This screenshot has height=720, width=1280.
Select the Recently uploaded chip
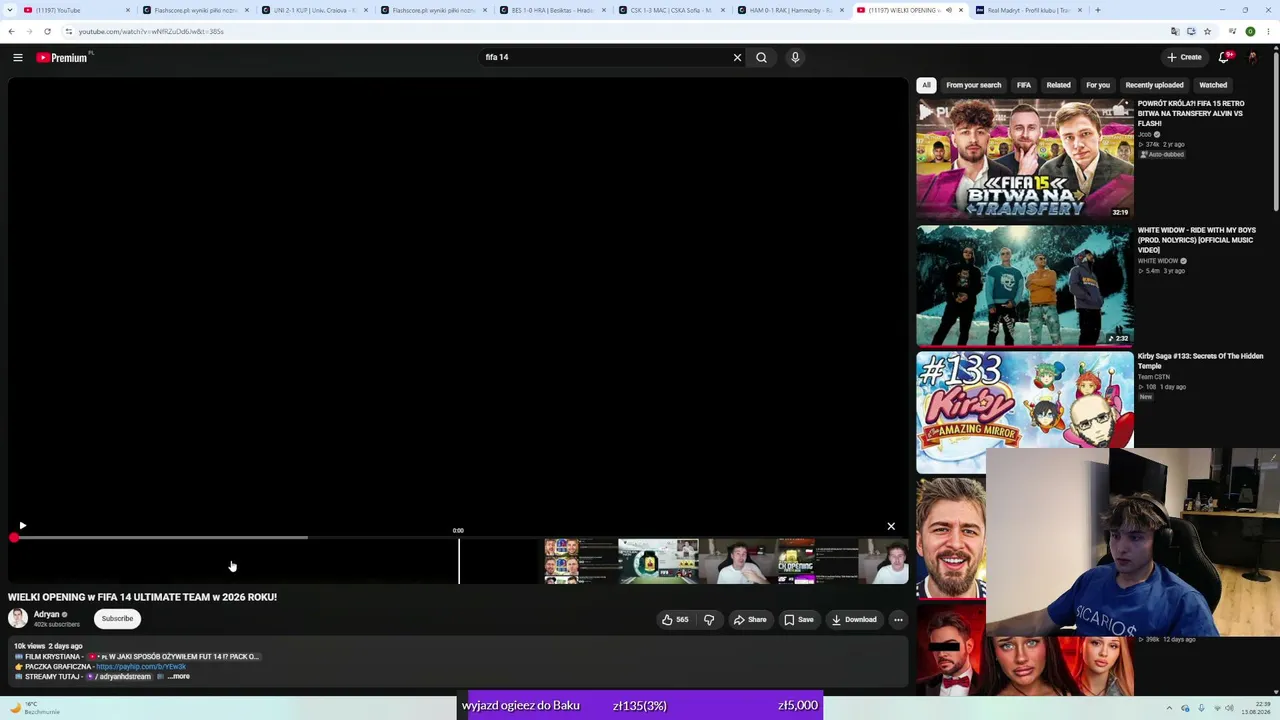[1154, 85]
